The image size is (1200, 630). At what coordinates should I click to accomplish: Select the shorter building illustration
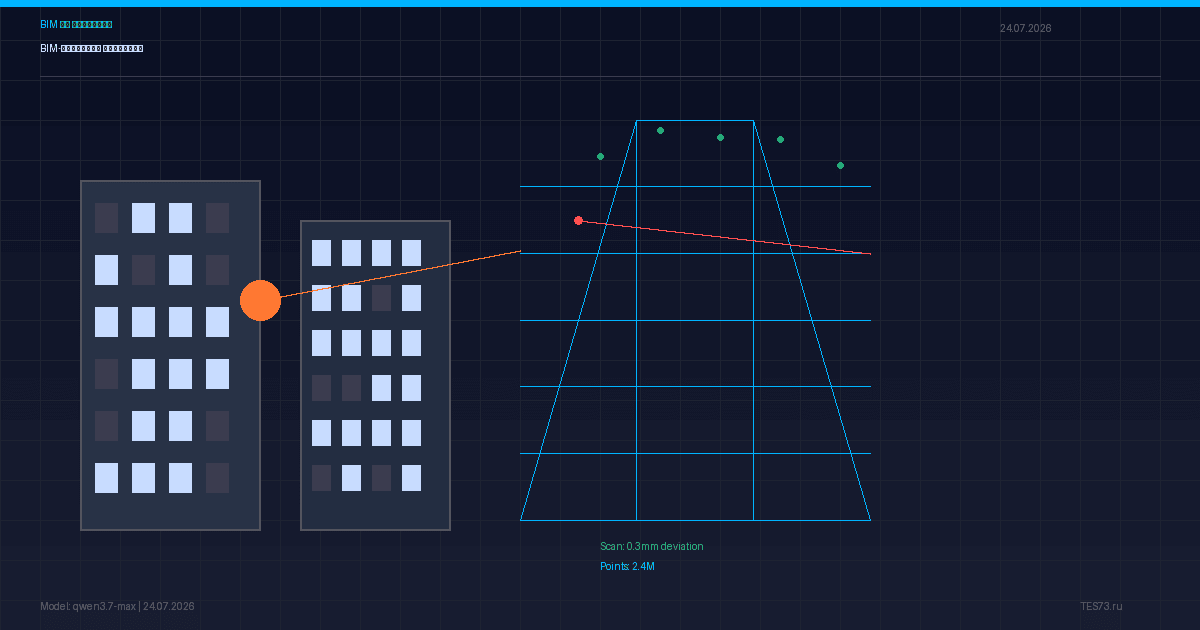(375, 375)
